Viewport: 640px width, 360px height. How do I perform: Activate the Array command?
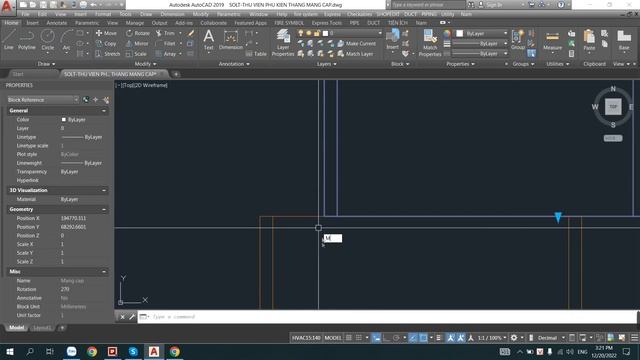pyautogui.click(x=166, y=53)
